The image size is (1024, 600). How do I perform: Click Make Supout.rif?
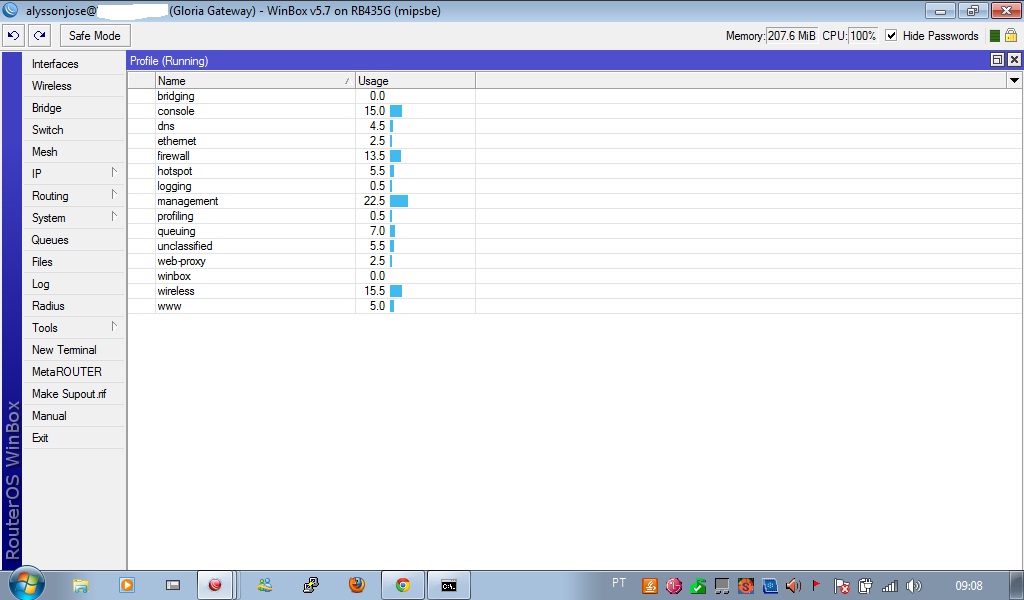(x=73, y=394)
